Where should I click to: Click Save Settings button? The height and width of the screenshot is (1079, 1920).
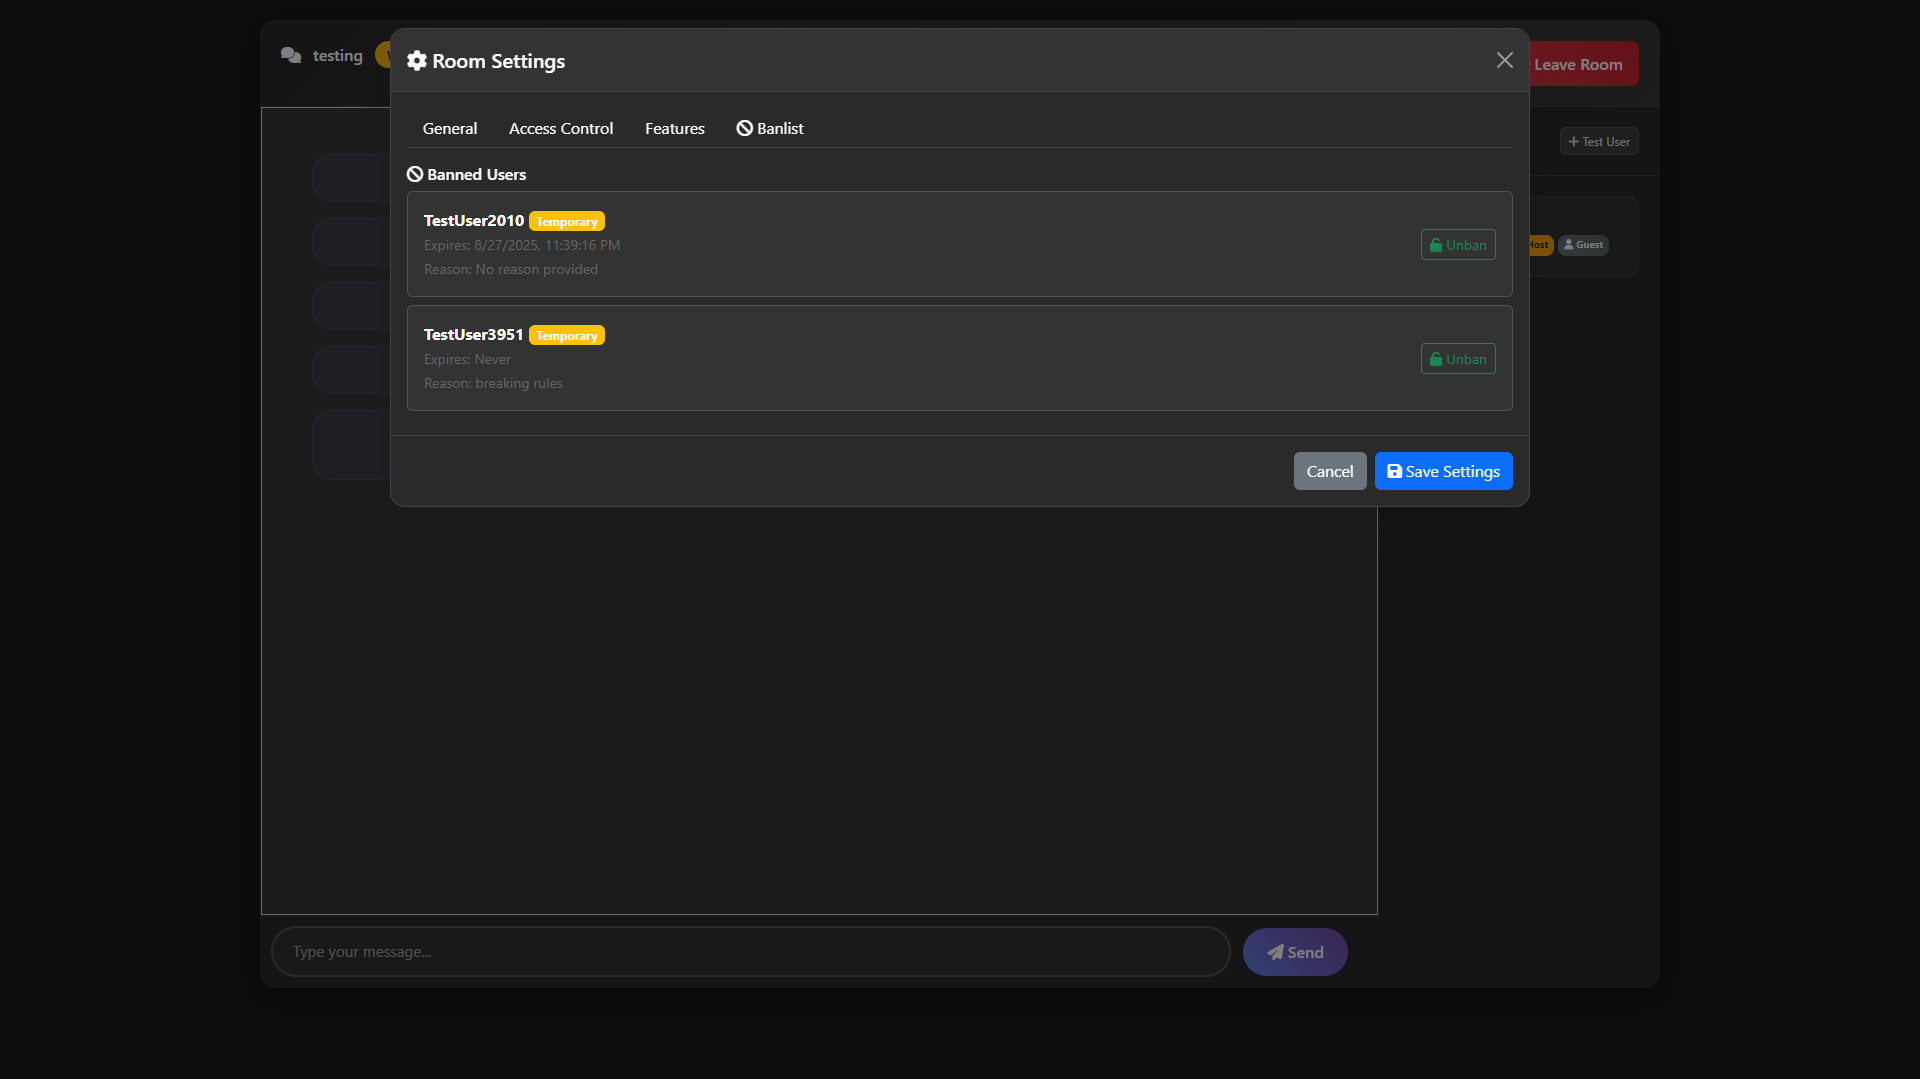[x=1443, y=471]
